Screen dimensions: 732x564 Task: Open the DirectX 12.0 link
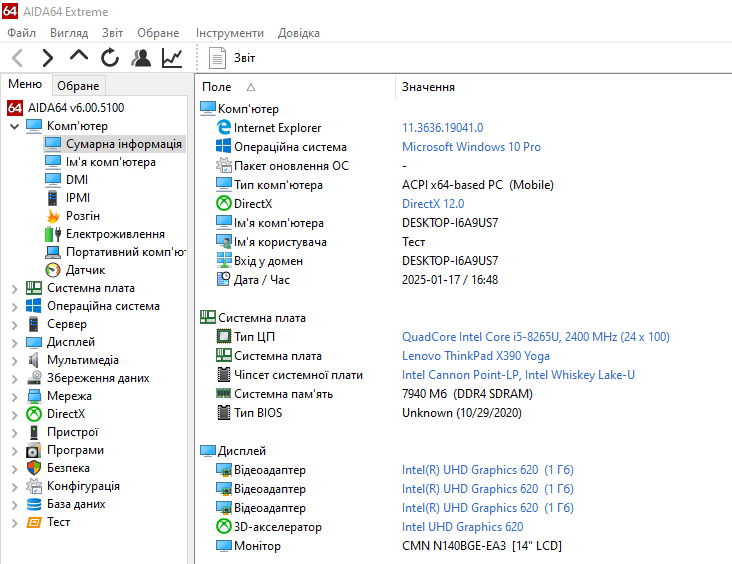433,204
